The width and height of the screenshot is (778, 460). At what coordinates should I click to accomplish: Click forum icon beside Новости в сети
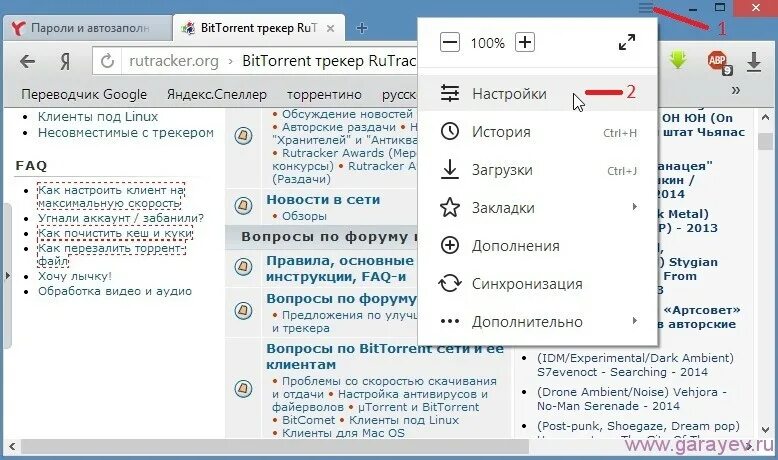[243, 205]
